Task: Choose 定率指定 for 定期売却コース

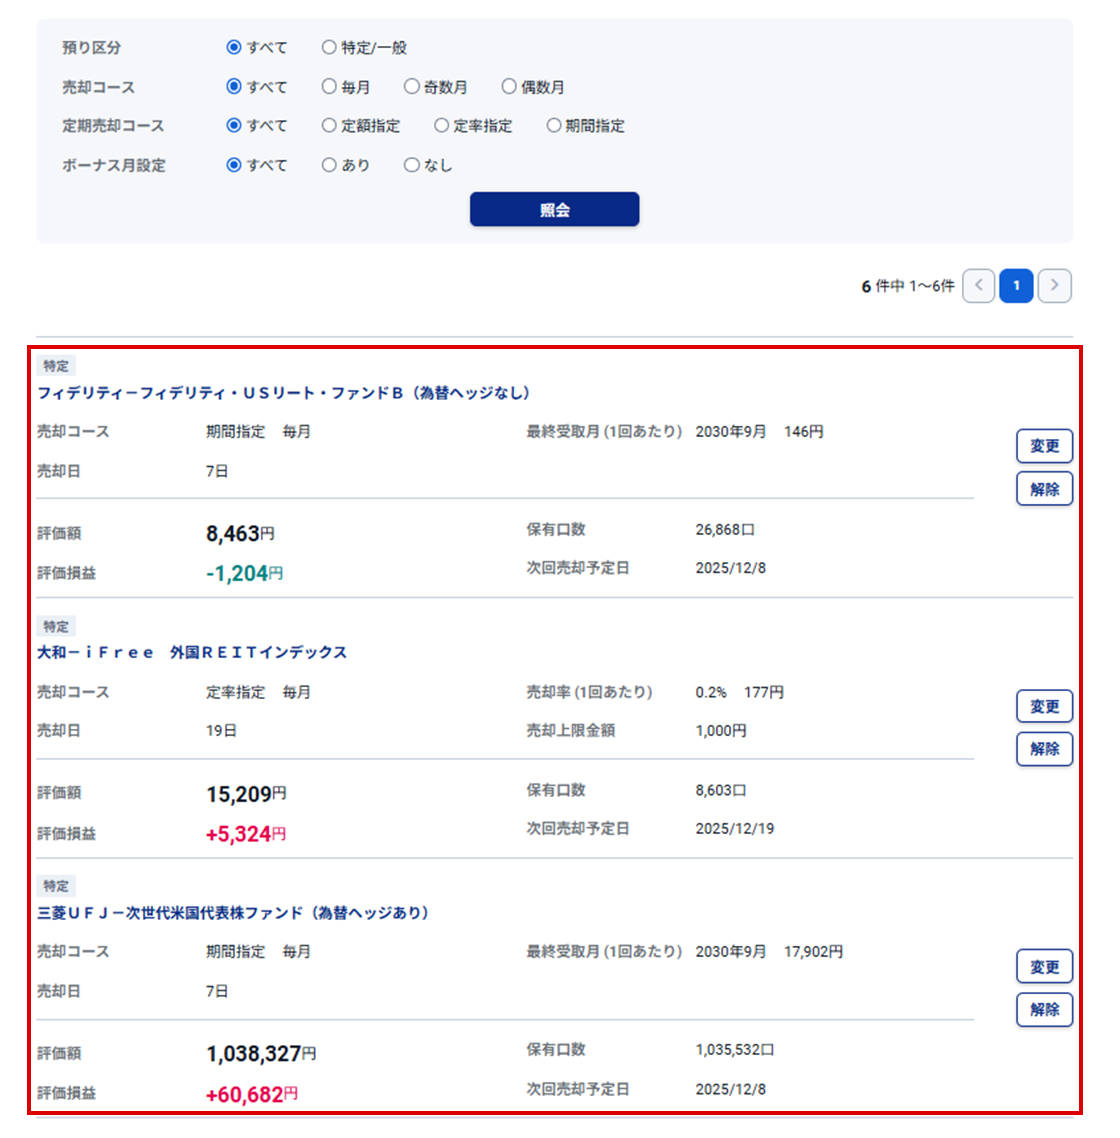Action: 441,126
